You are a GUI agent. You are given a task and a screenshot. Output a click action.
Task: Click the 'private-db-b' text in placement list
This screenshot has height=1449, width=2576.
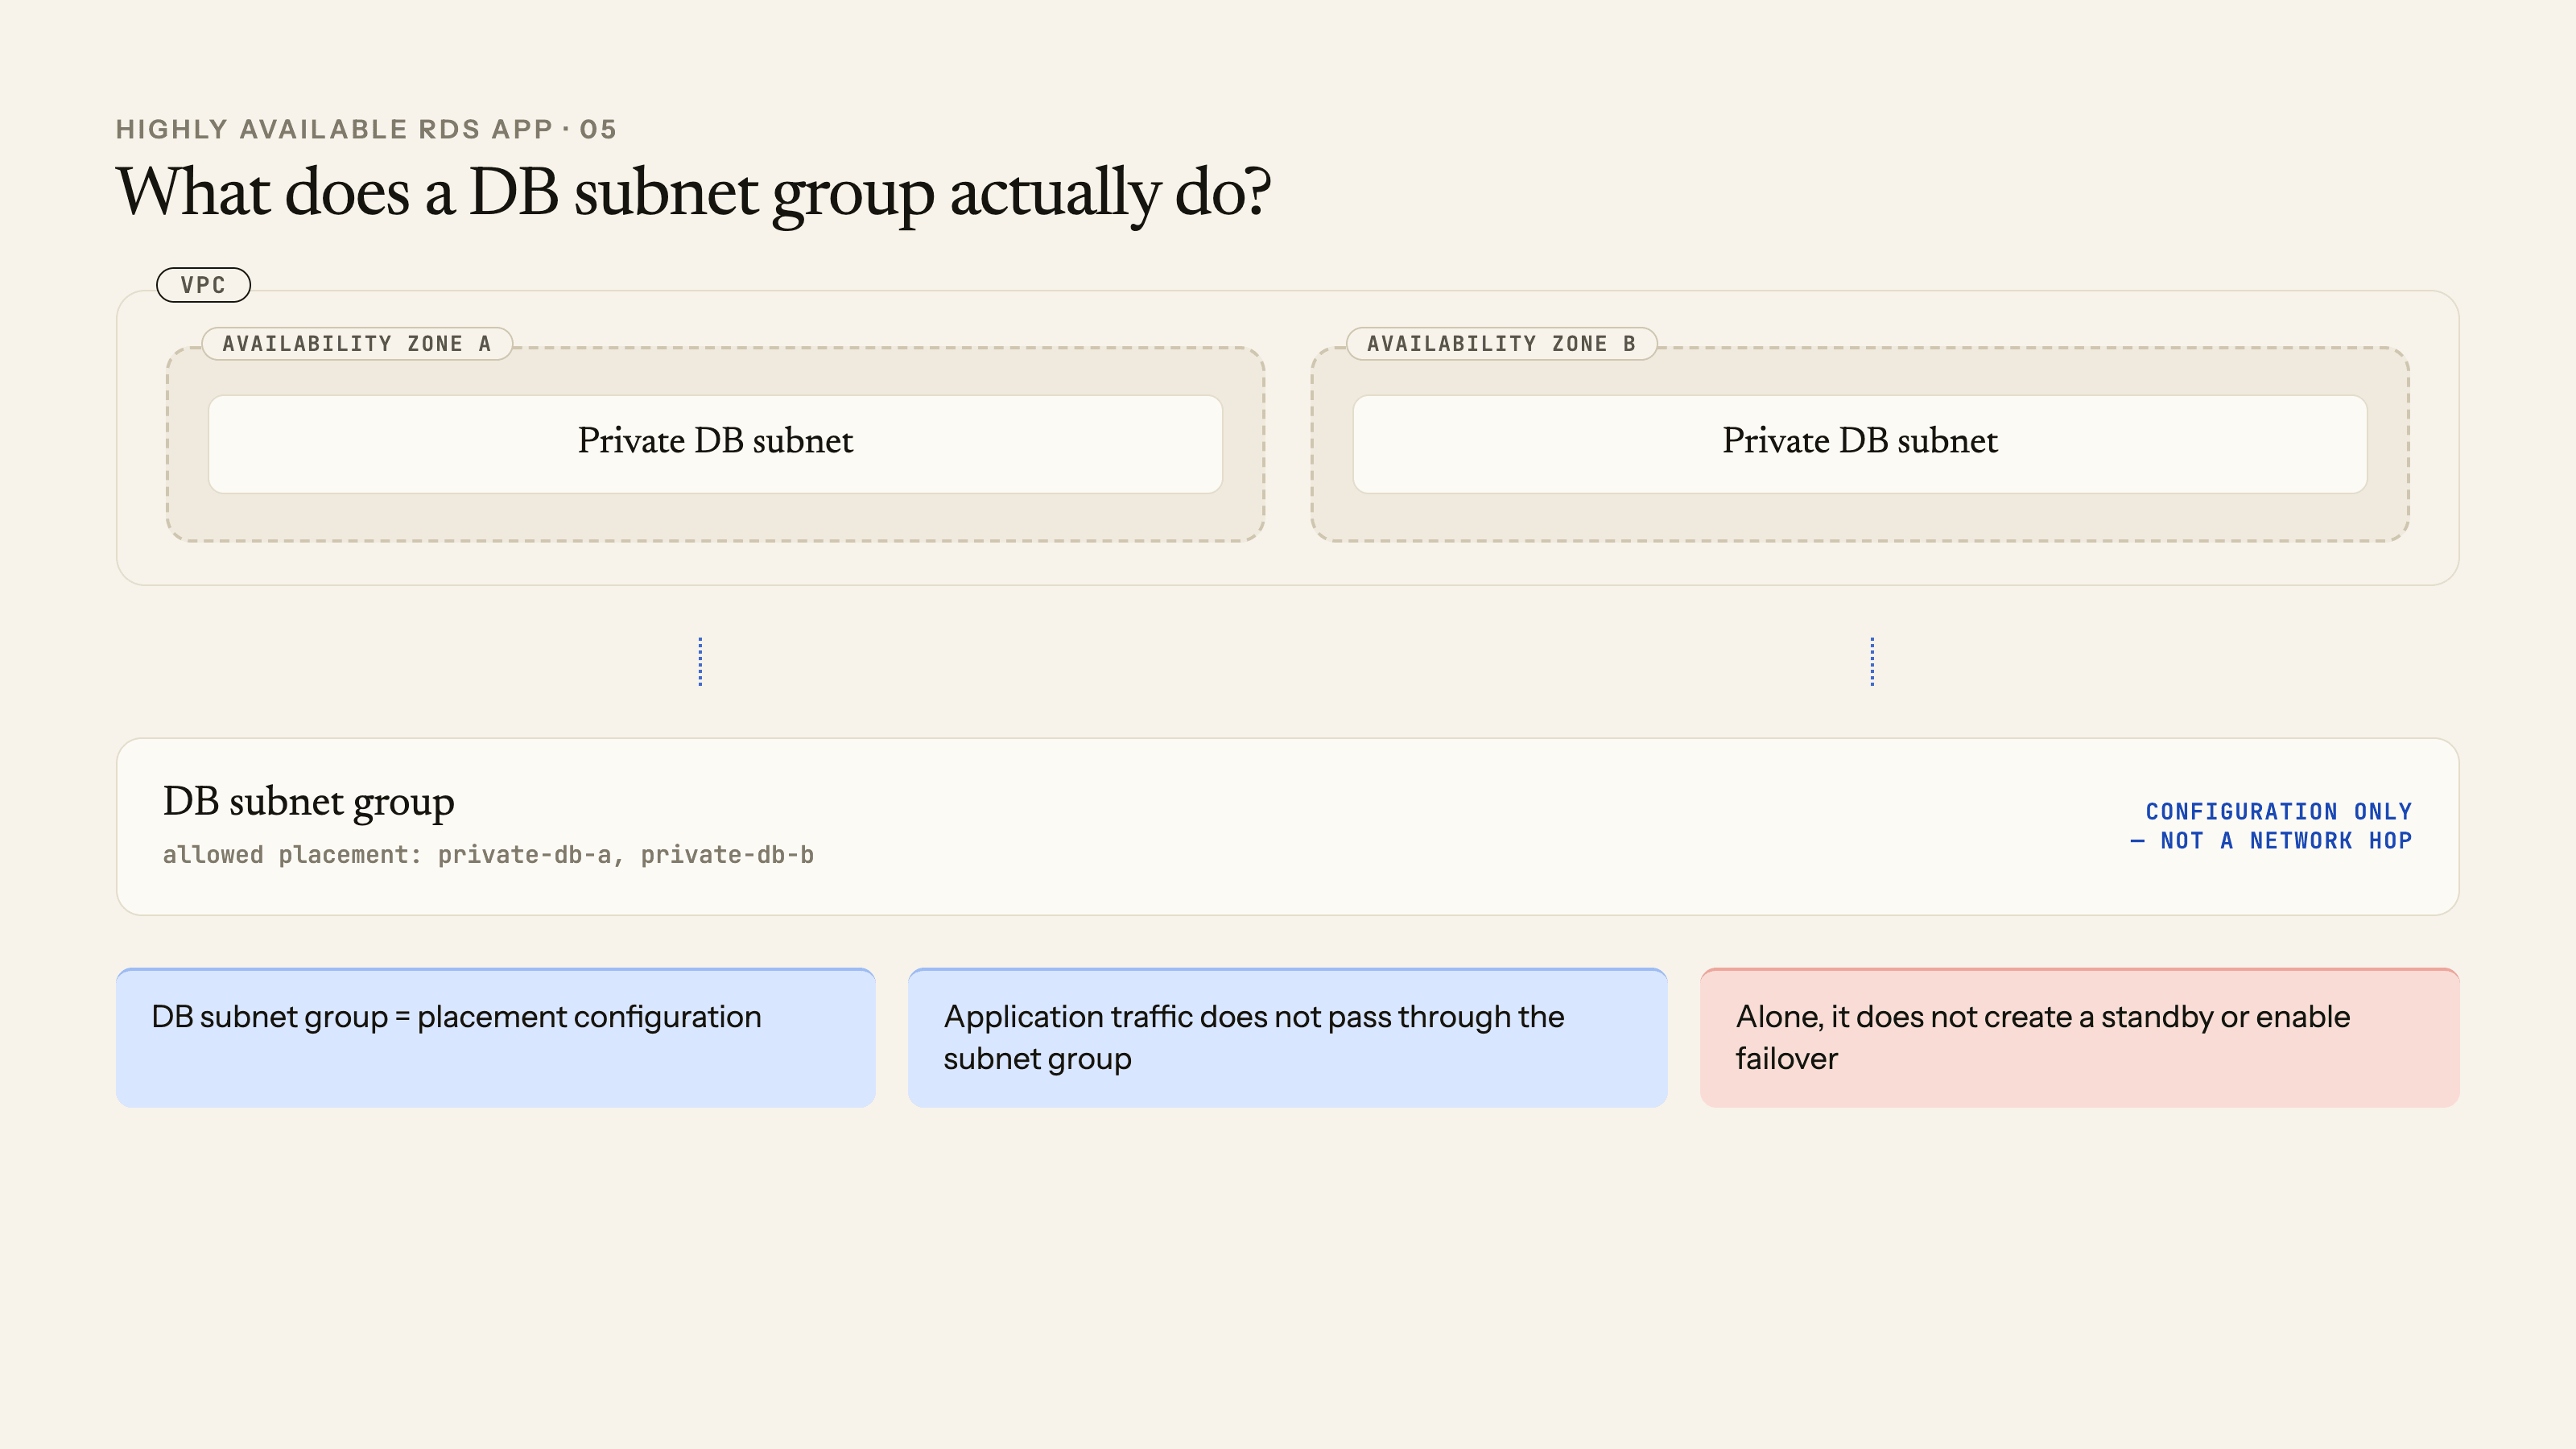[x=727, y=855]
